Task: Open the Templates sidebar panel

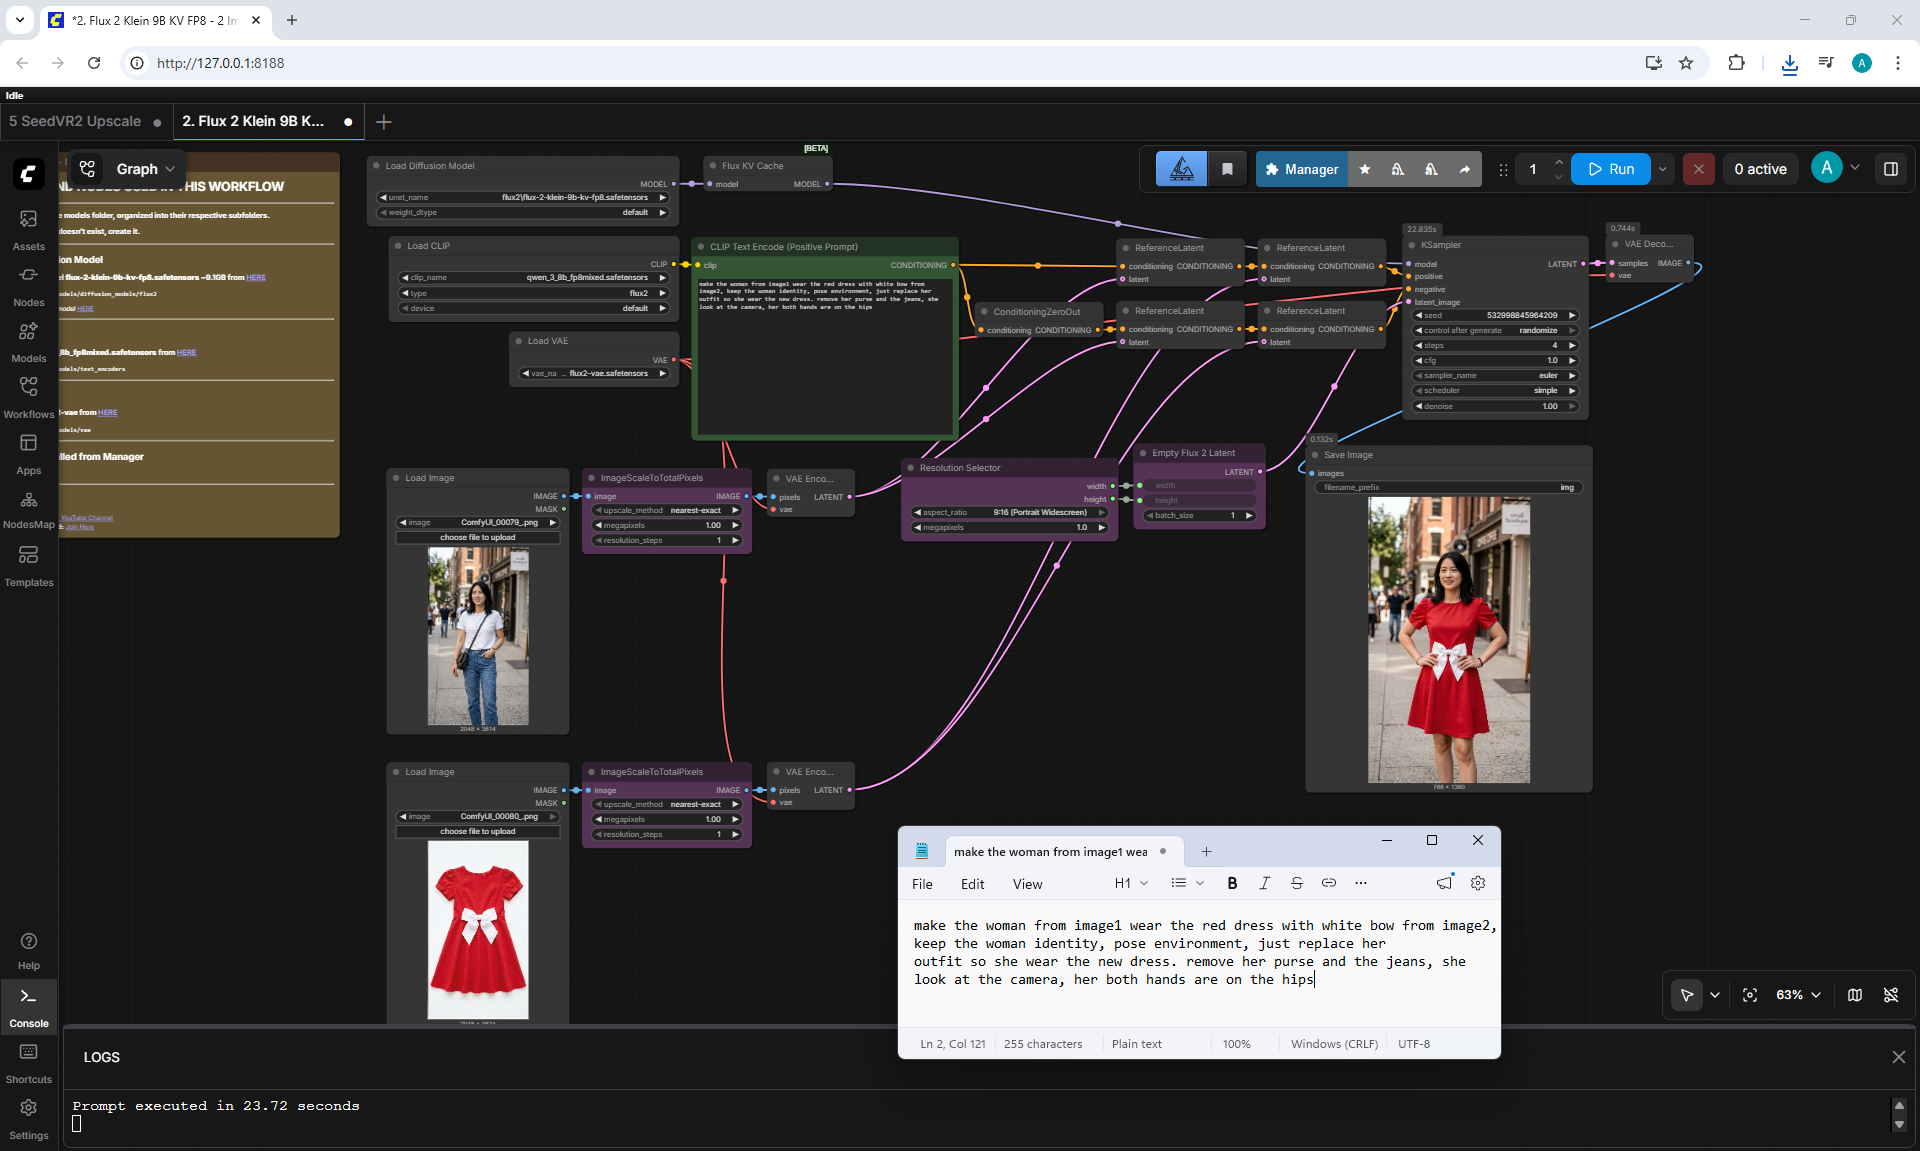Action: [29, 566]
